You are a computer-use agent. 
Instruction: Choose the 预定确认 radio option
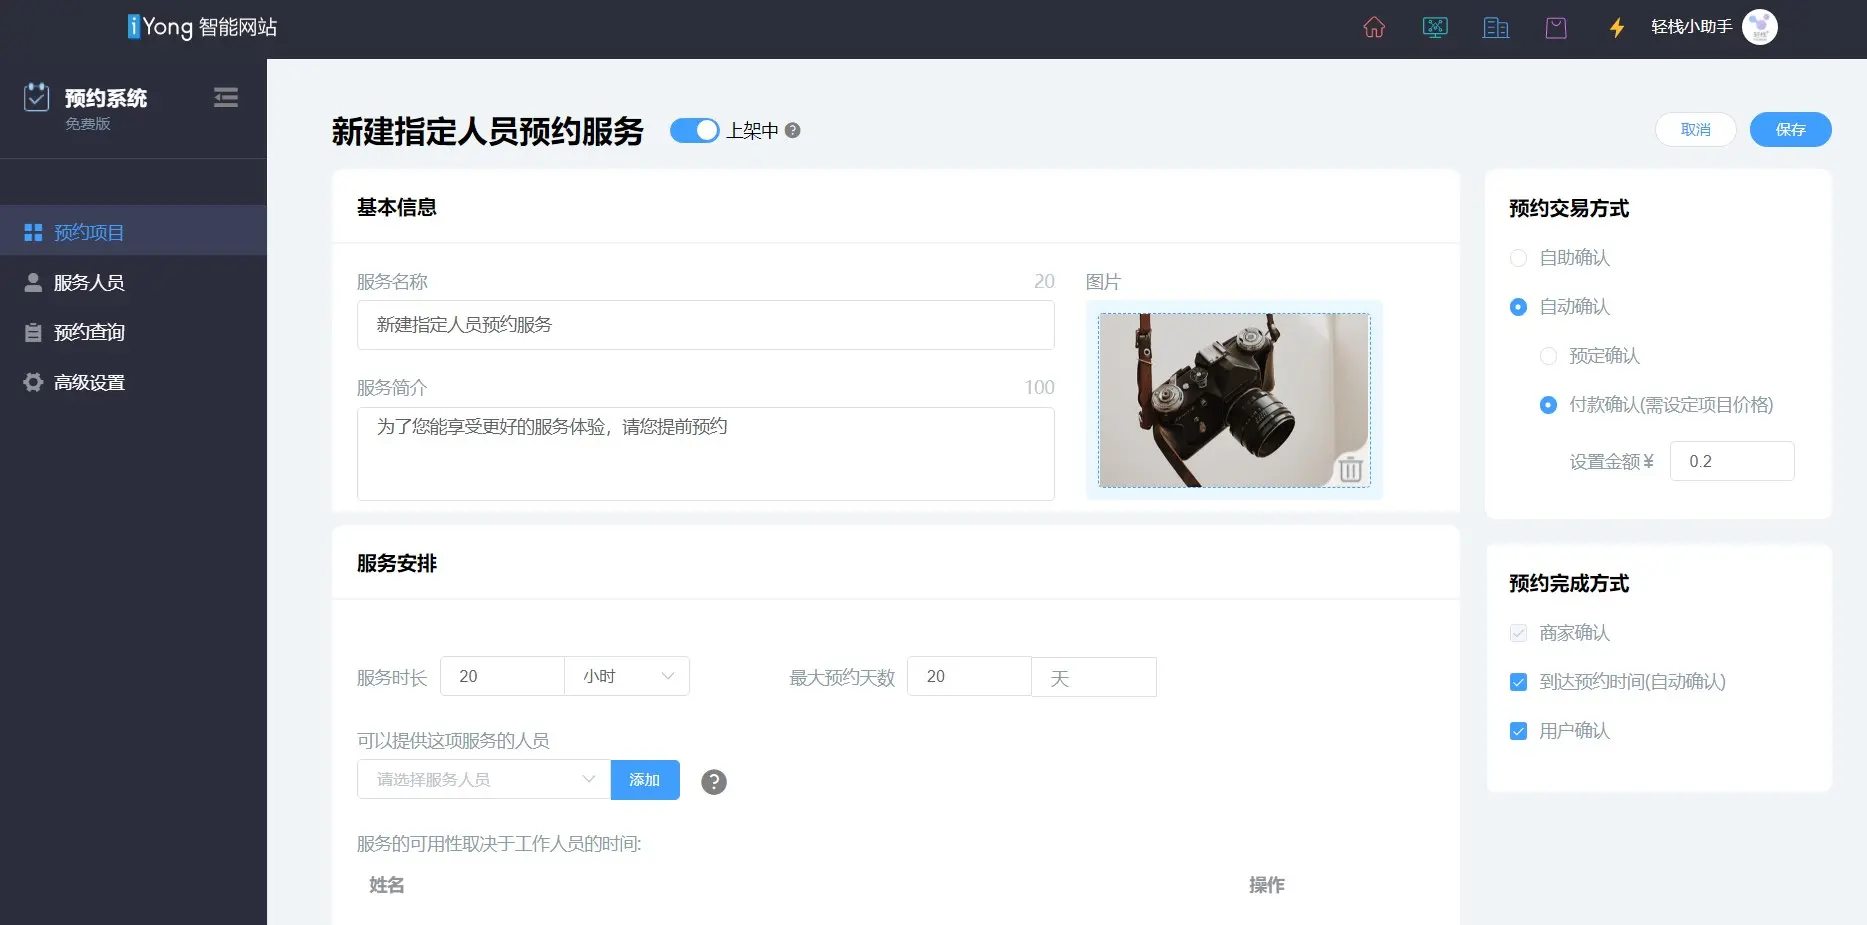pyautogui.click(x=1548, y=356)
